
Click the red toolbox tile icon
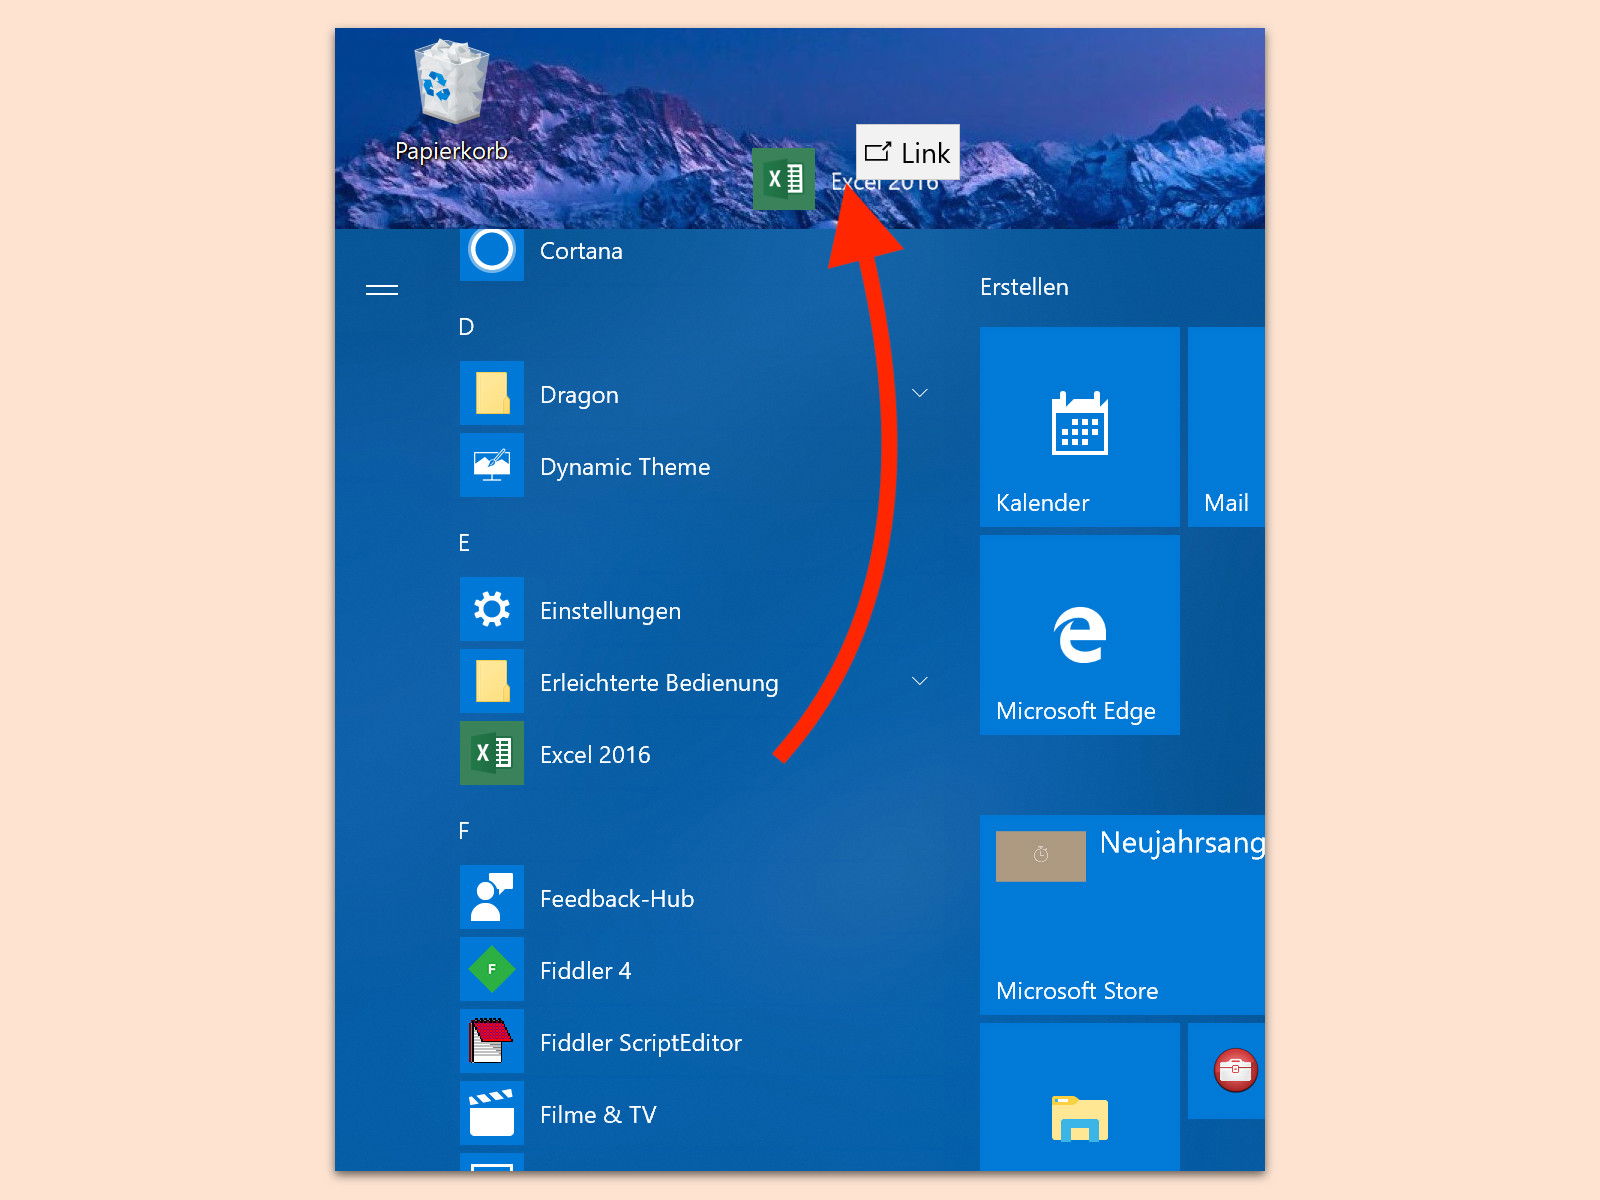pos(1236,1070)
